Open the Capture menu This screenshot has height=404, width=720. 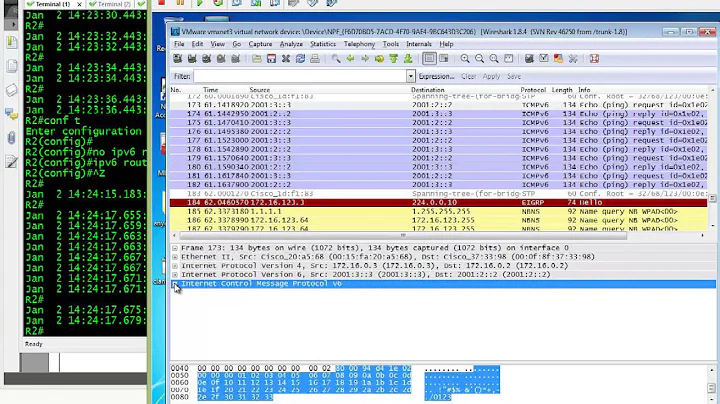pos(260,44)
